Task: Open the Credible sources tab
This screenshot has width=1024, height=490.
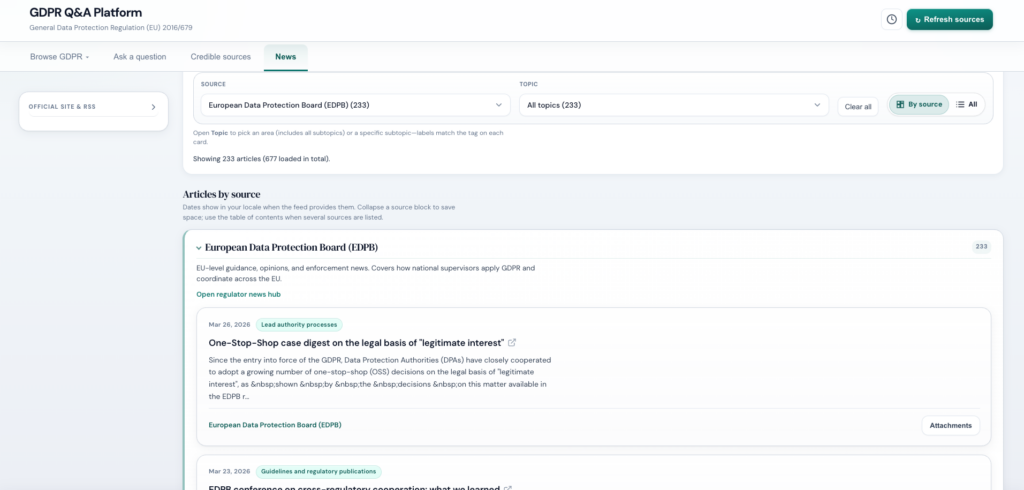Action: [x=220, y=57]
